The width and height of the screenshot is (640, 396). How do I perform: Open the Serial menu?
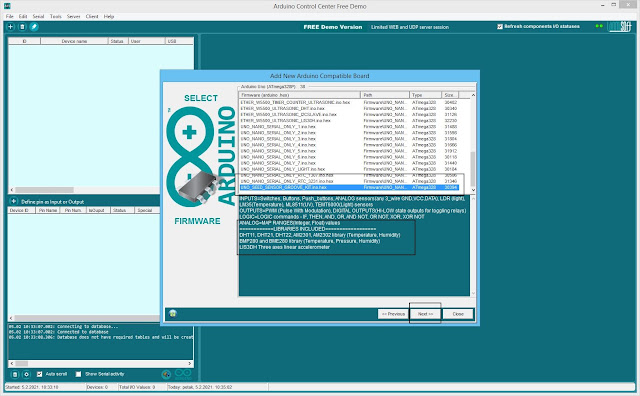click(38, 16)
